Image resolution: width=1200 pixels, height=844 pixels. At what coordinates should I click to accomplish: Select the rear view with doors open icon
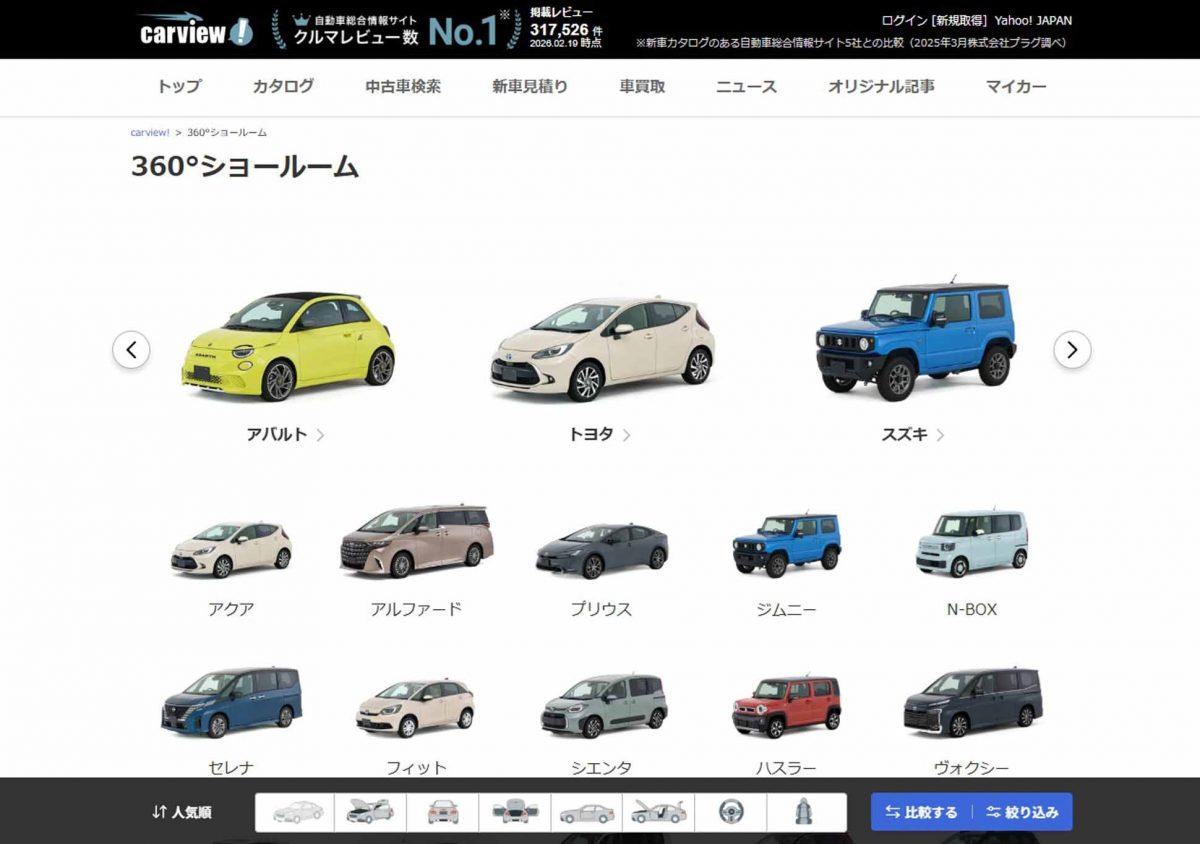point(514,812)
